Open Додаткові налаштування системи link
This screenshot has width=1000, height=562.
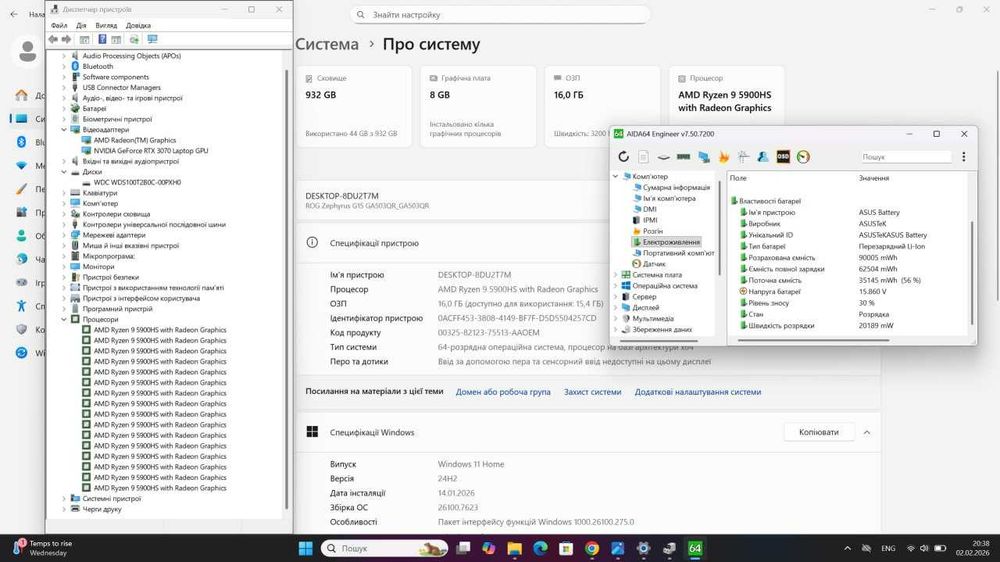pos(697,392)
